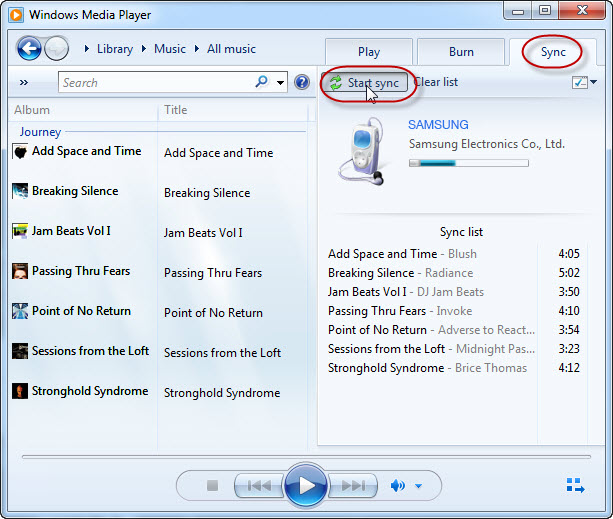This screenshot has width=613, height=519.
Task: Click the Journey group header
Action: (40, 132)
